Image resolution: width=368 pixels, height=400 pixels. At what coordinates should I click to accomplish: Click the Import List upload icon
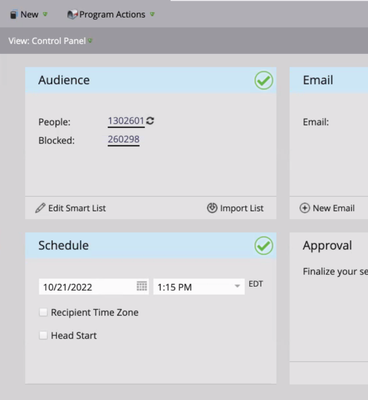tap(212, 208)
